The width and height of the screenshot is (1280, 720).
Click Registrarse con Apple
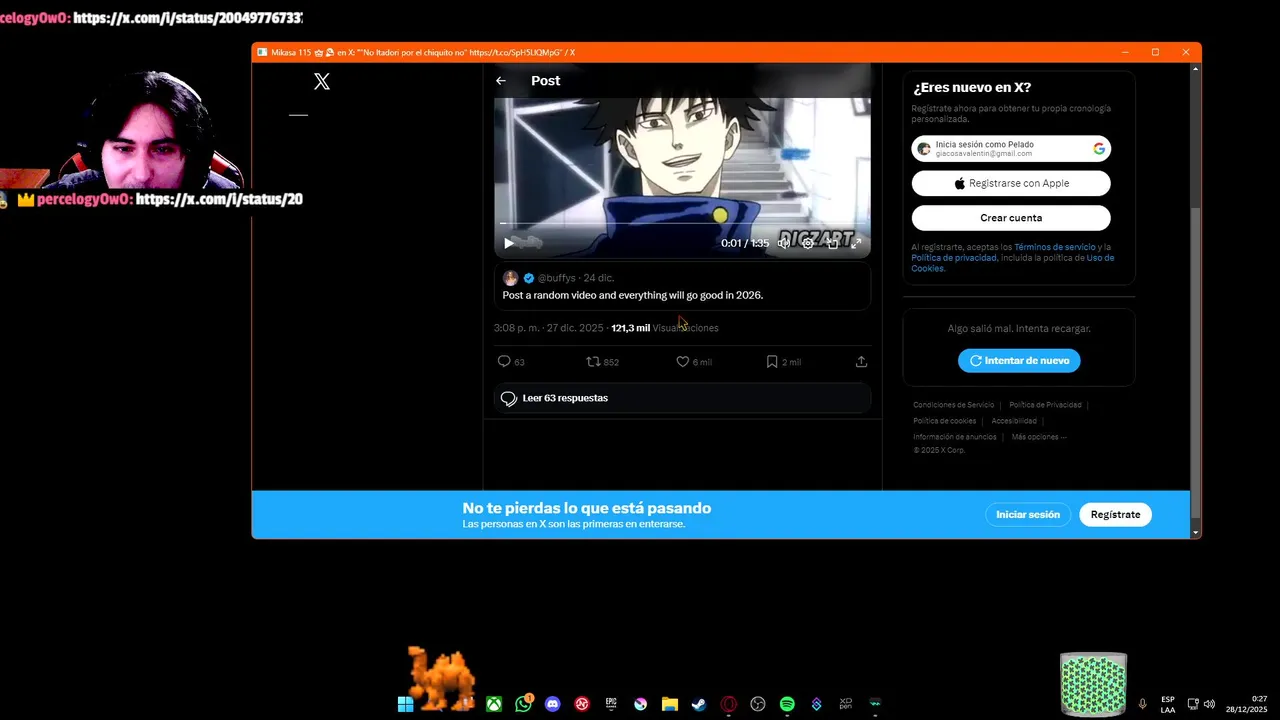pyautogui.click(x=1011, y=183)
